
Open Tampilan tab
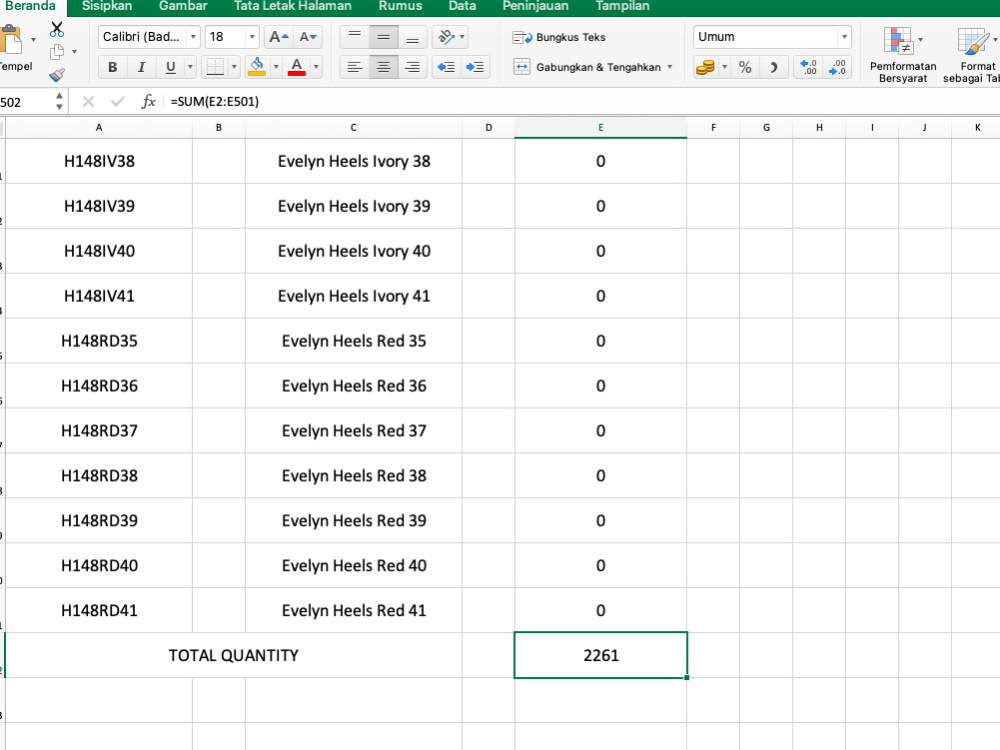coord(622,6)
